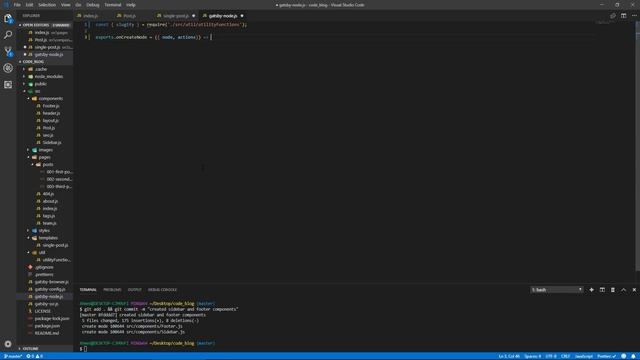Screen dimensions: 640x360
Task: Switch to the Debug Console panel tab
Action: 162,290
